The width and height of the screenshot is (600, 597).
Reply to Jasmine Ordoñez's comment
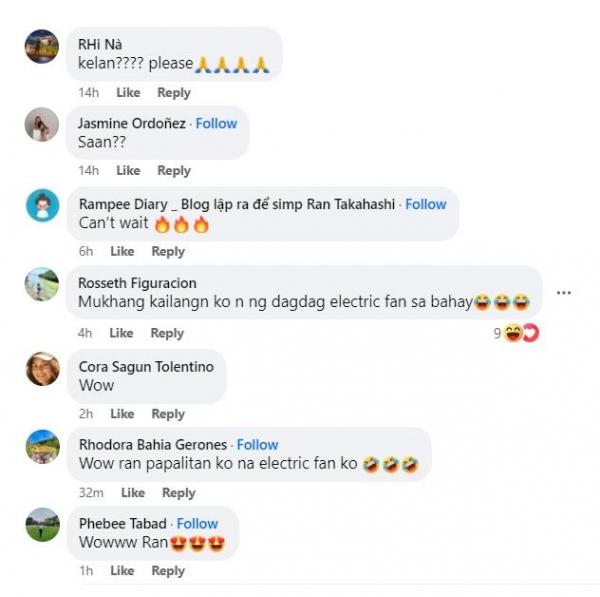pyautogui.click(x=174, y=171)
